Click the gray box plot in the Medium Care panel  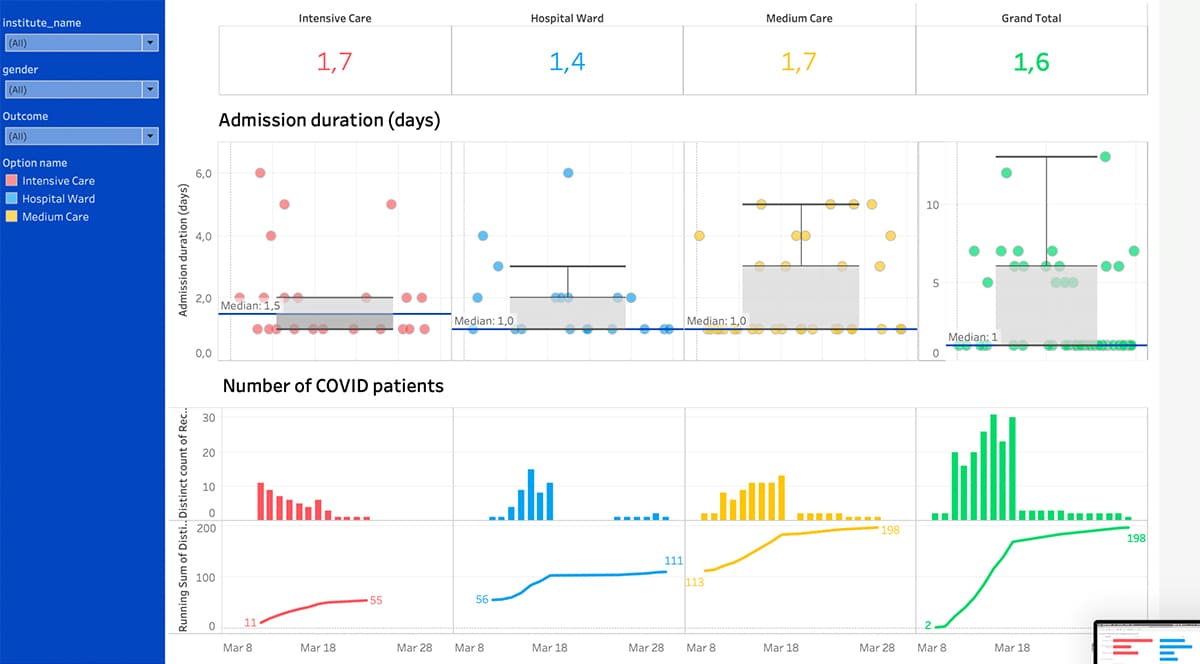[x=800, y=295]
